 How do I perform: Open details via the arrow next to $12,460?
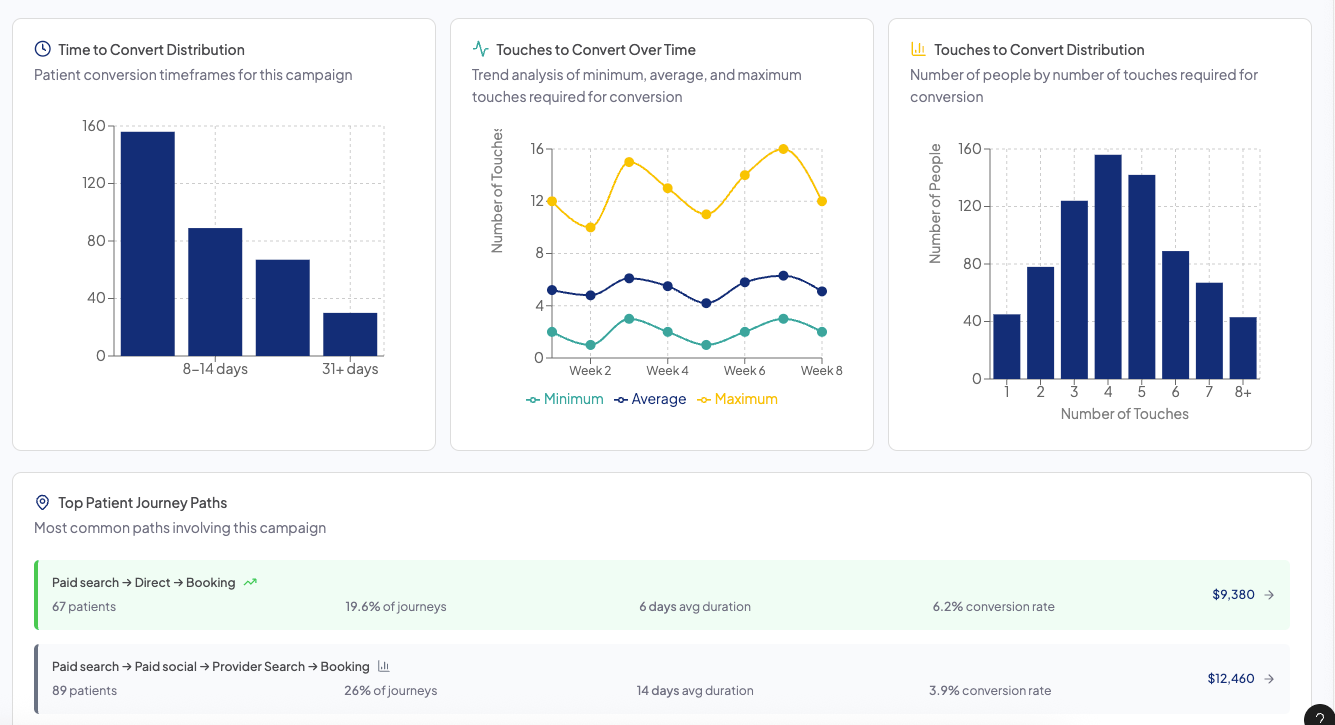point(1269,678)
